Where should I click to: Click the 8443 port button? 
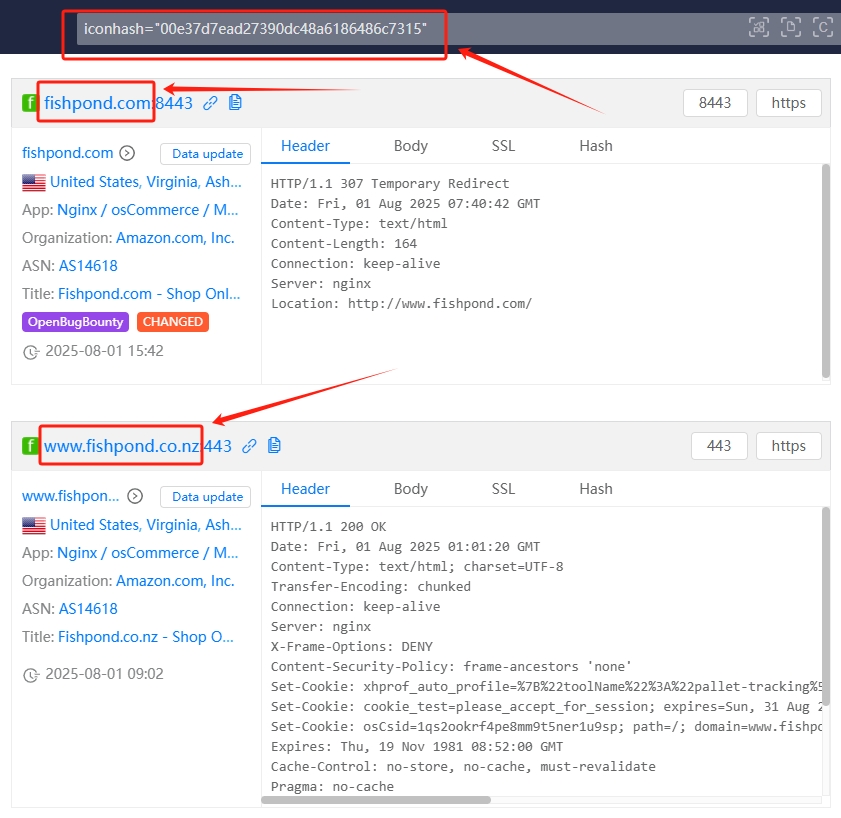pos(714,103)
